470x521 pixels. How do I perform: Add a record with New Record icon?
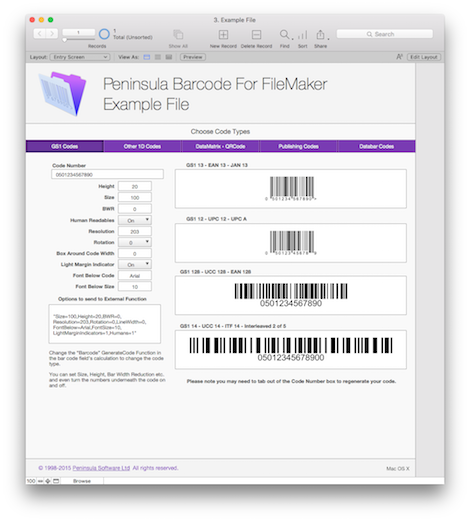(223, 35)
